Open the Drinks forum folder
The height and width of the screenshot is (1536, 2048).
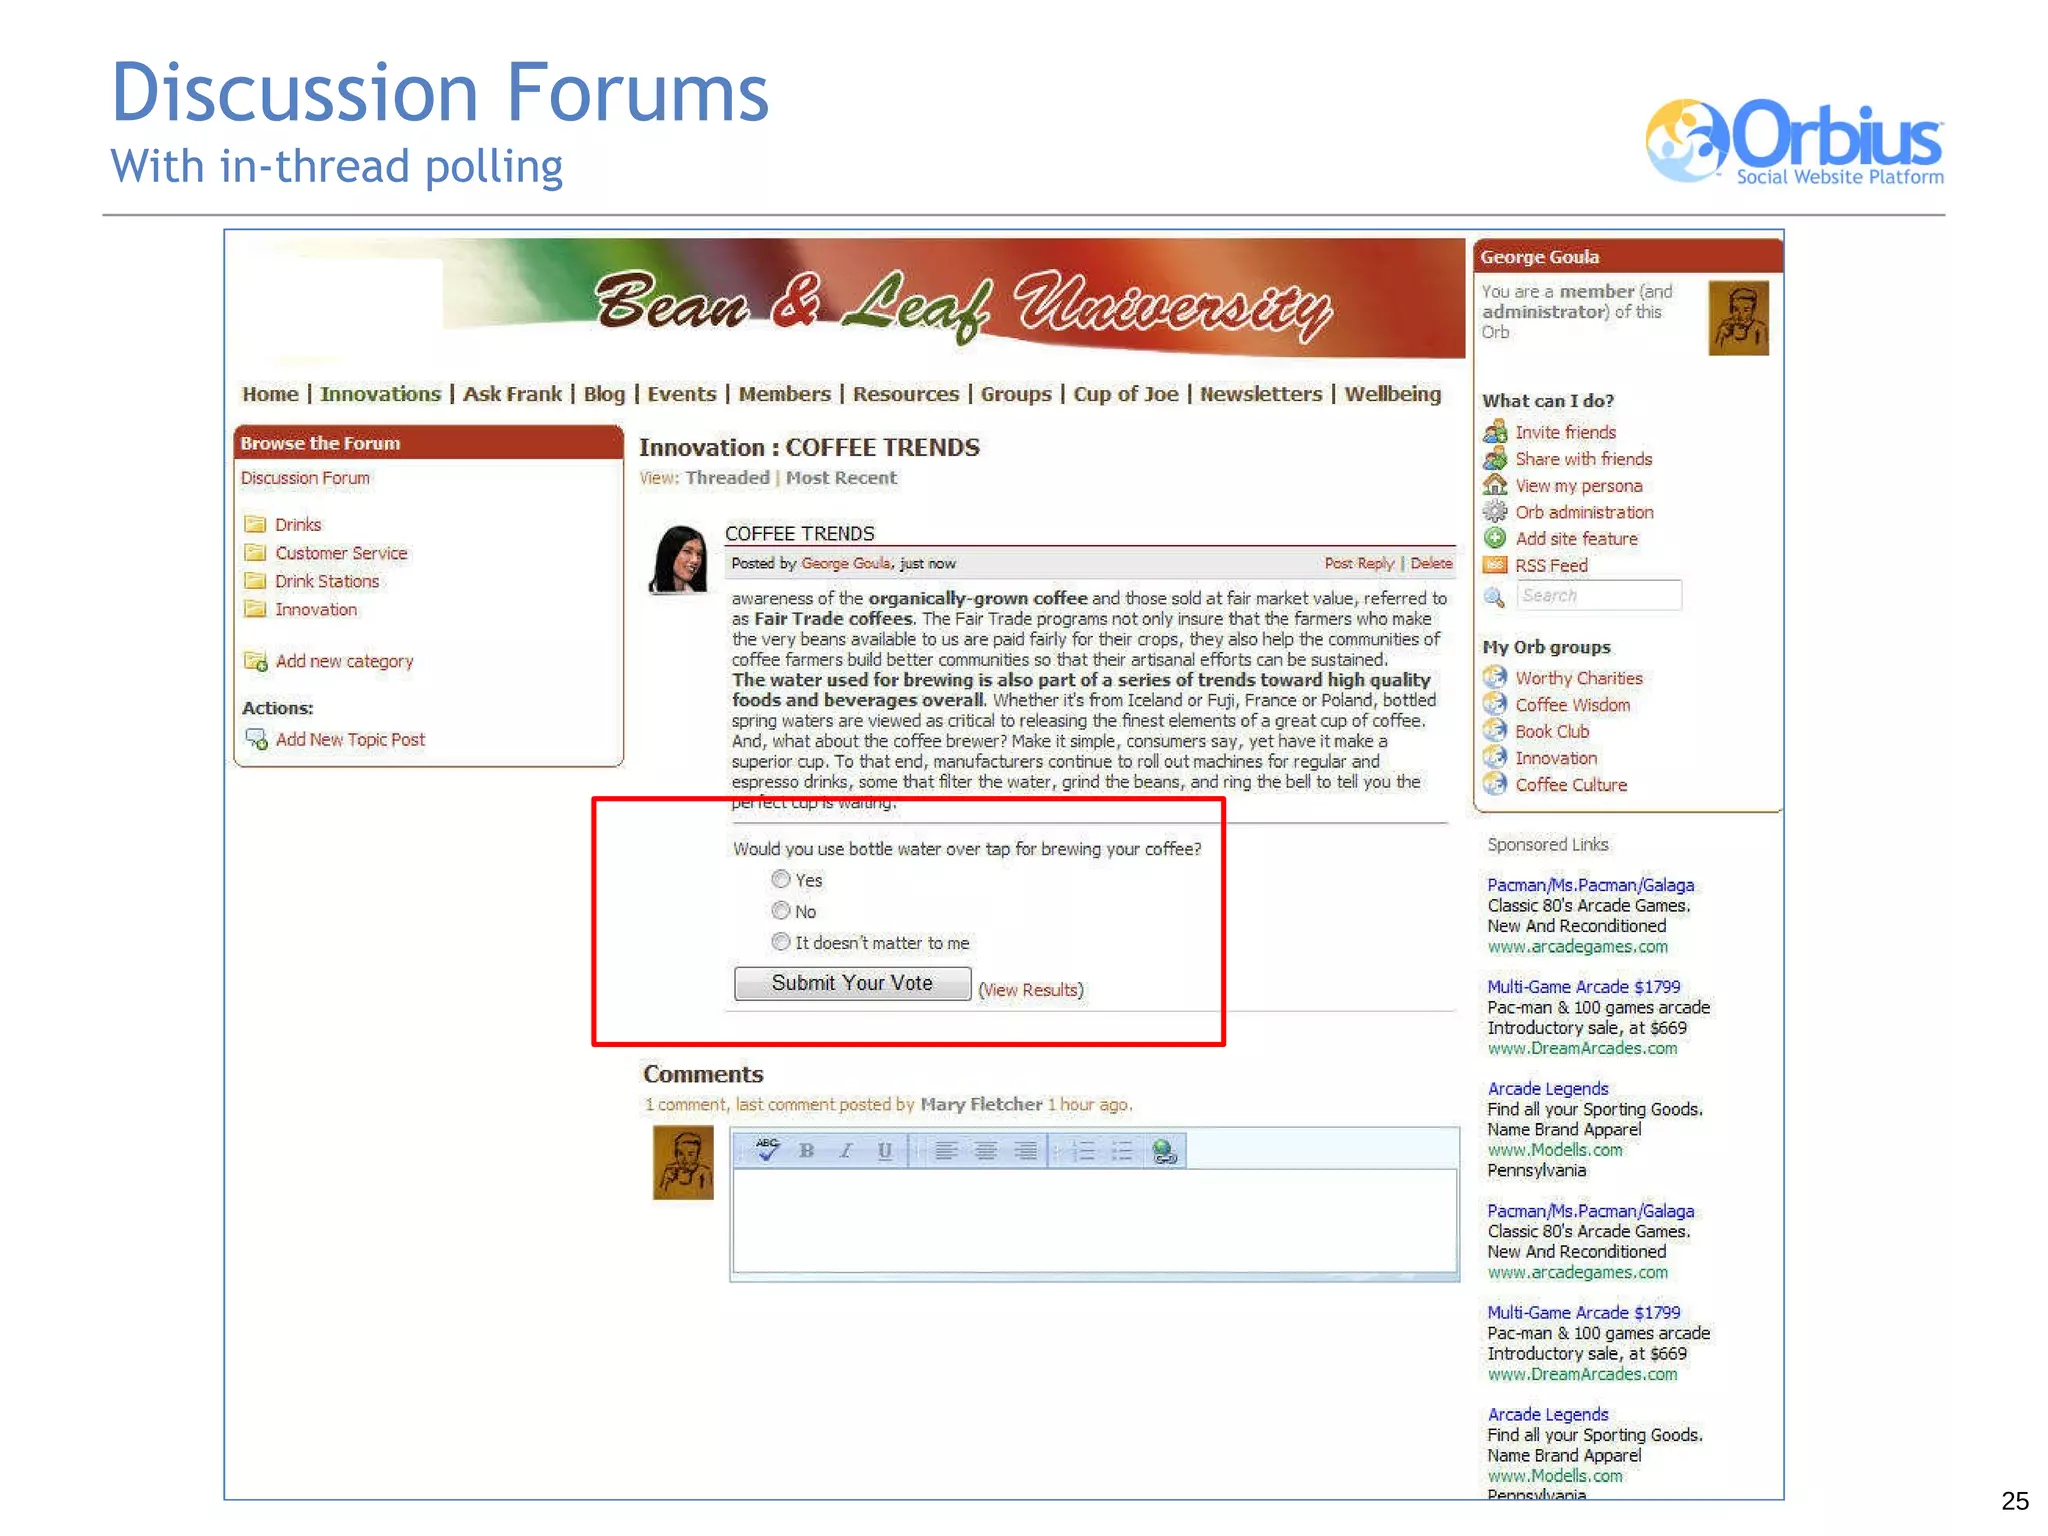(x=298, y=524)
